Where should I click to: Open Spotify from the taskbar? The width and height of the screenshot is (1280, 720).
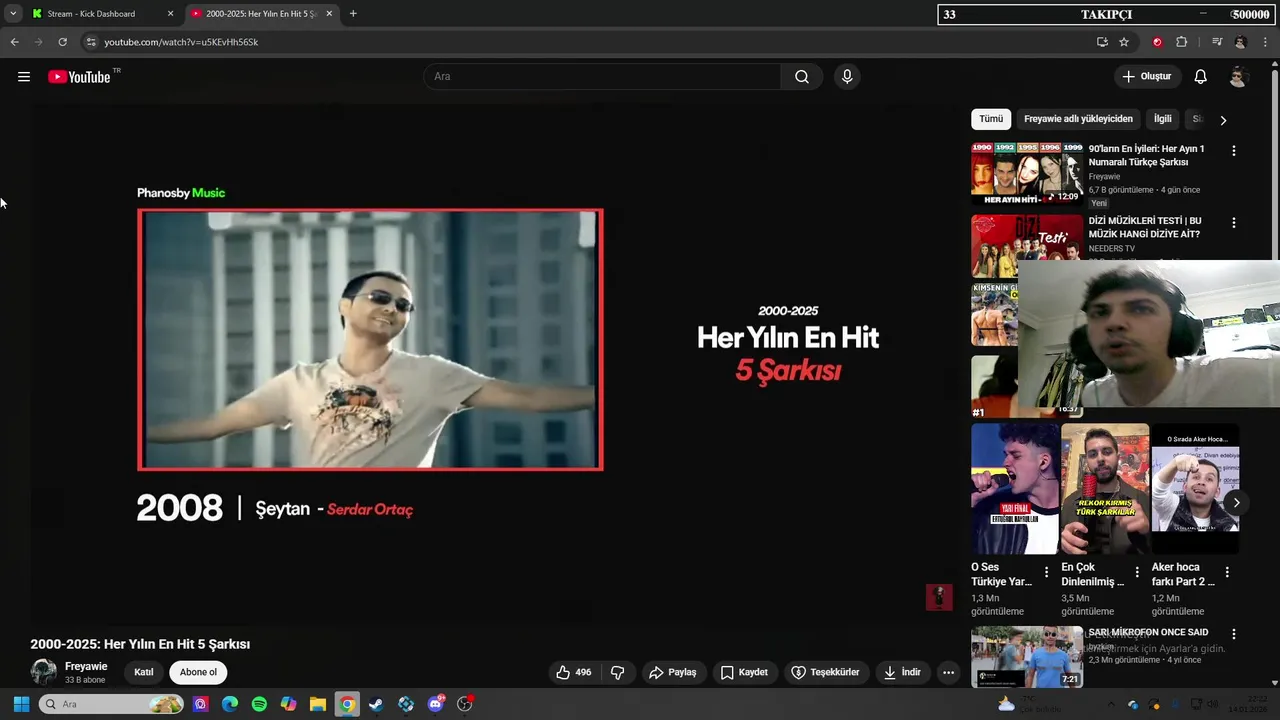(259, 704)
